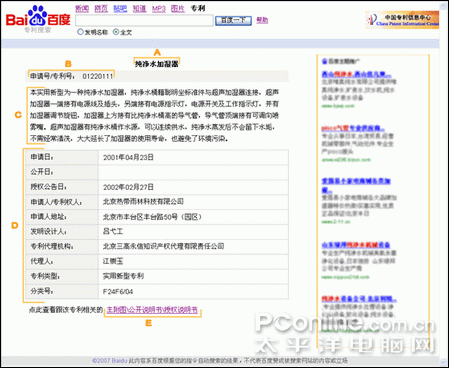
Task: Click the 代理人 row label
Action: pyautogui.click(x=42, y=261)
